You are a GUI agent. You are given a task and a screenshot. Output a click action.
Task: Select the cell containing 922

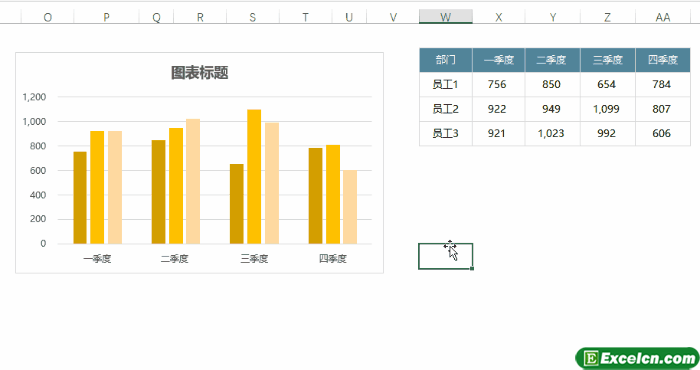499,109
